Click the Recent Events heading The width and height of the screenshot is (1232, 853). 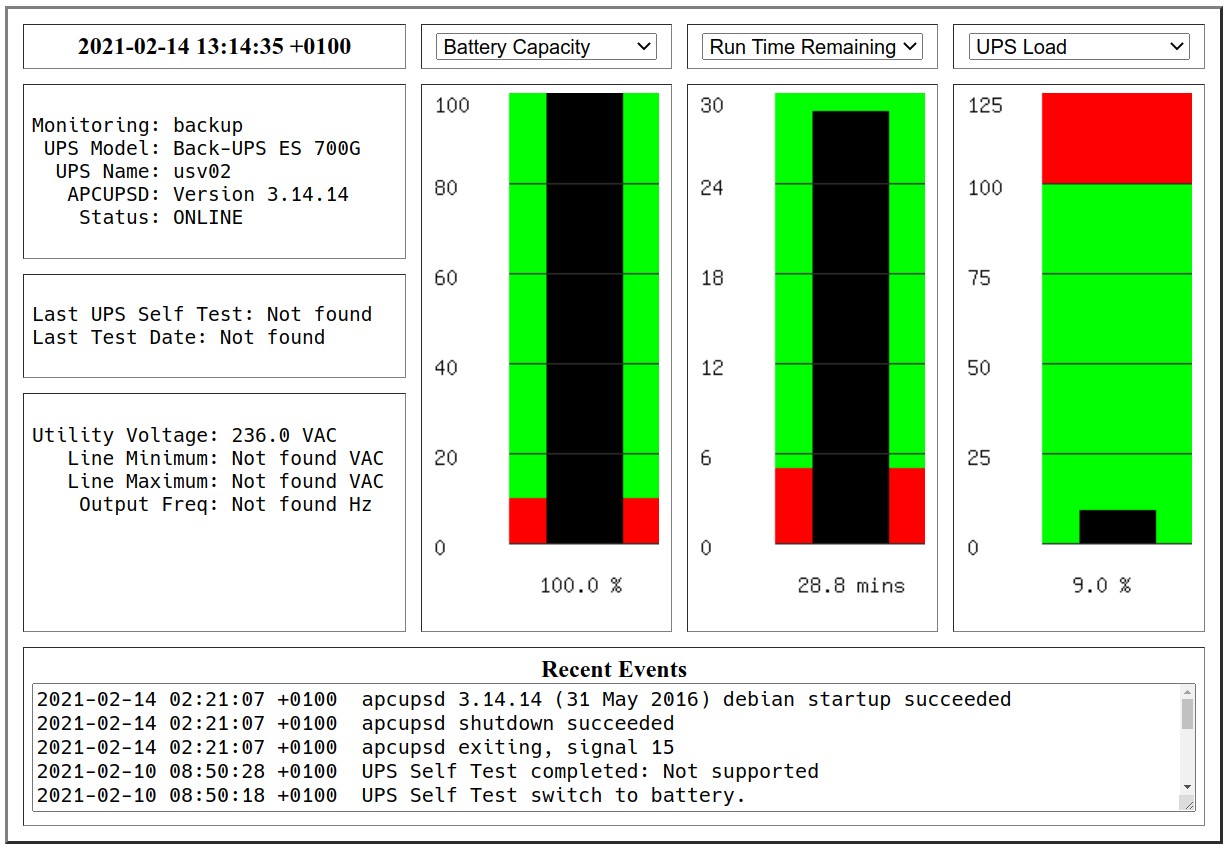(x=614, y=669)
